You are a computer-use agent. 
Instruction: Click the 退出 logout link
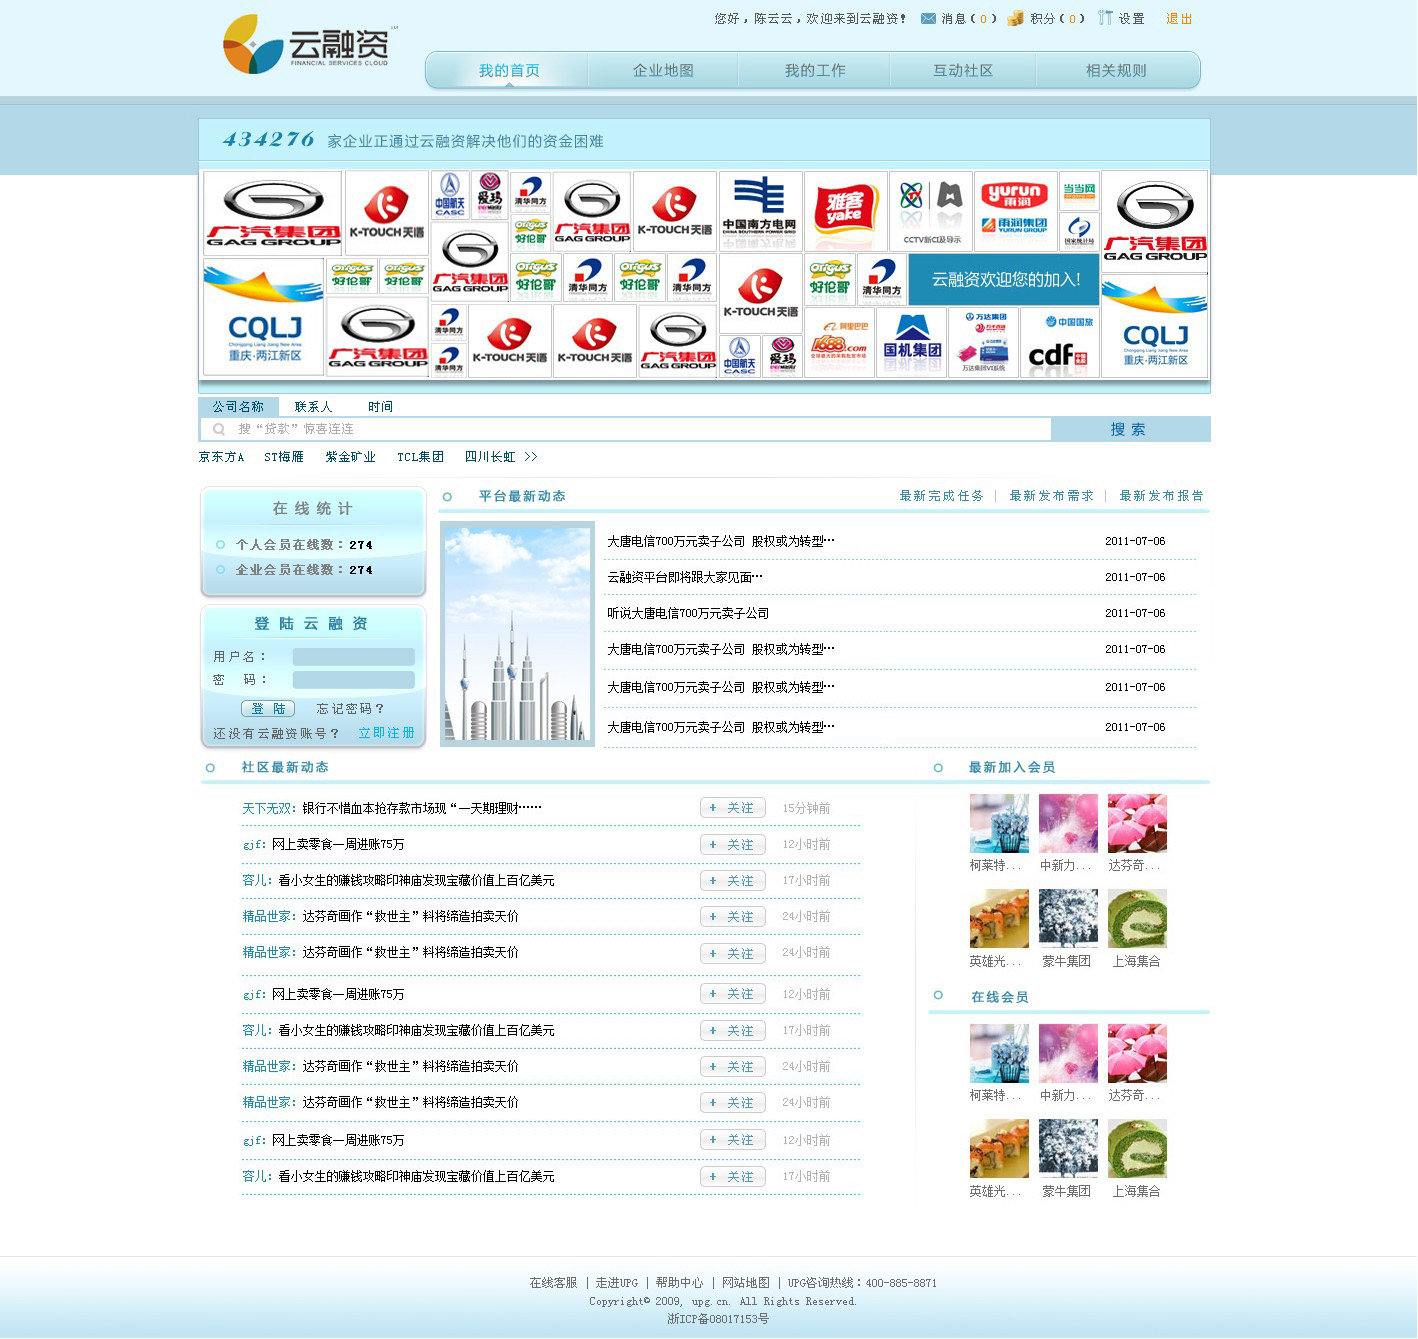click(1179, 19)
